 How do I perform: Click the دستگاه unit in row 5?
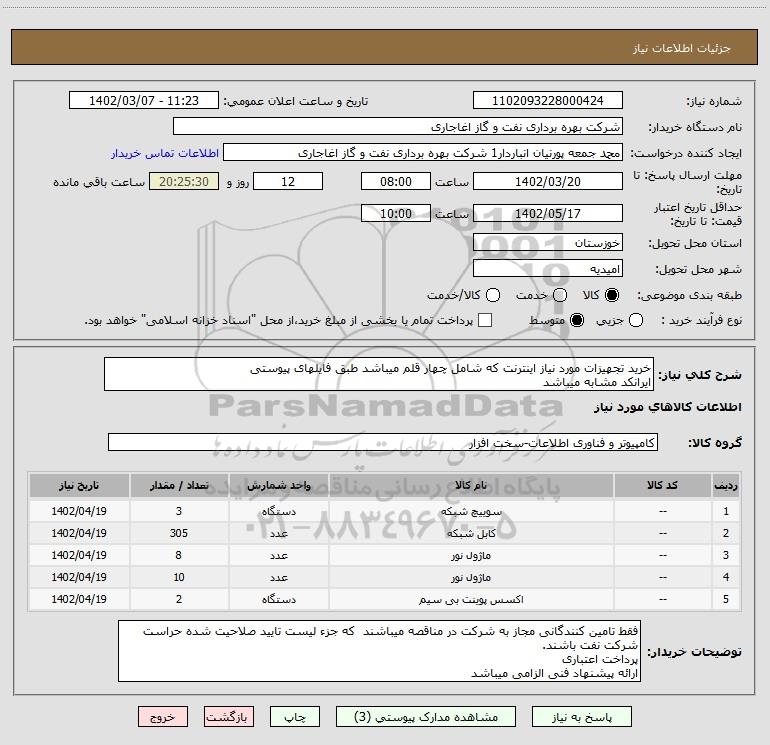click(x=278, y=599)
